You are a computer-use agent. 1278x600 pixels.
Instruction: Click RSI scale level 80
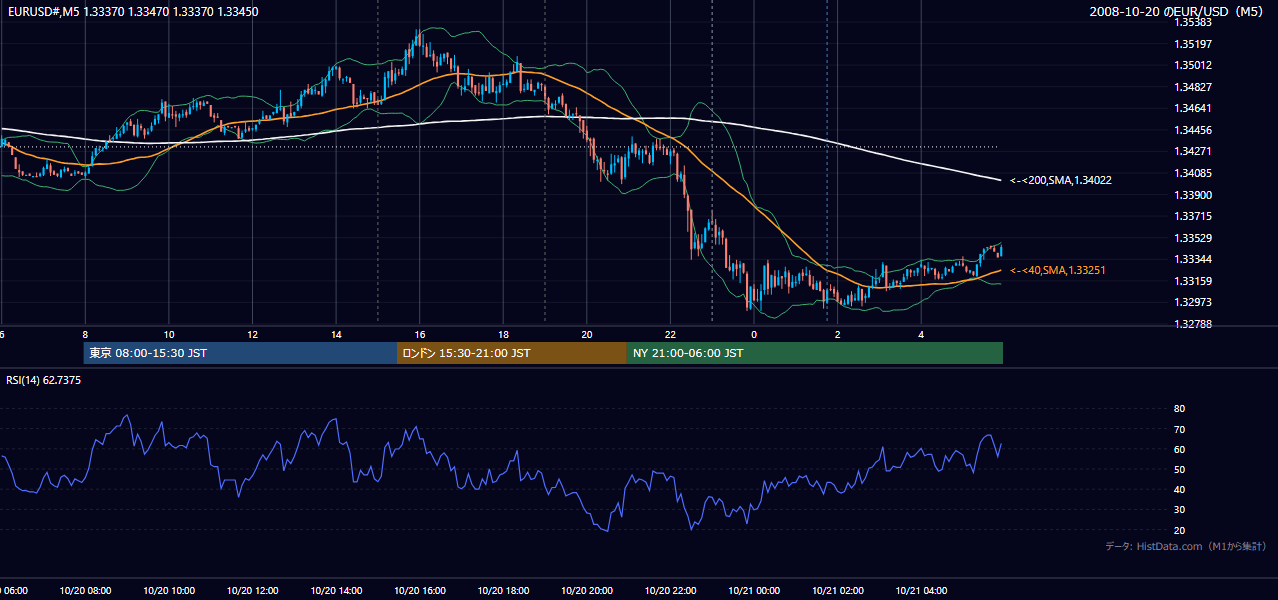click(x=1179, y=409)
